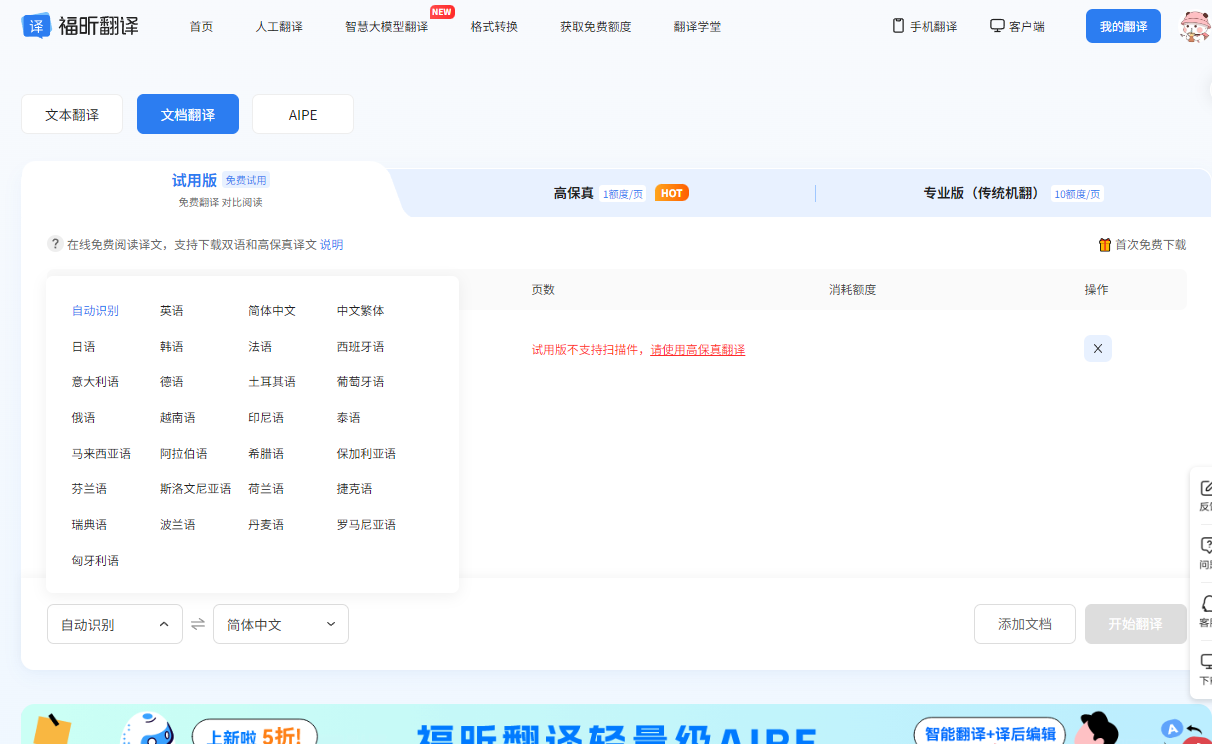Click the monitor icon beside 客户端
Image resolution: width=1212 pixels, height=744 pixels.
[995, 26]
